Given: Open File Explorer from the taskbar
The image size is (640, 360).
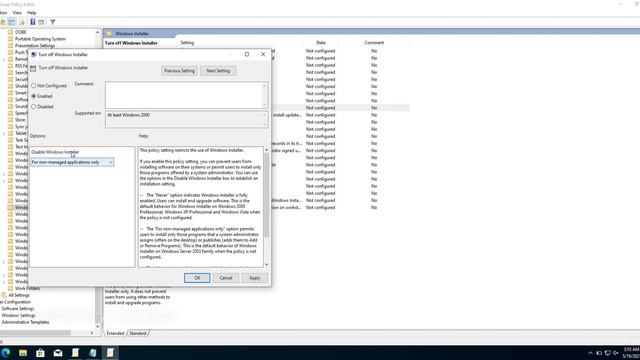Looking at the screenshot, I should (23, 353).
